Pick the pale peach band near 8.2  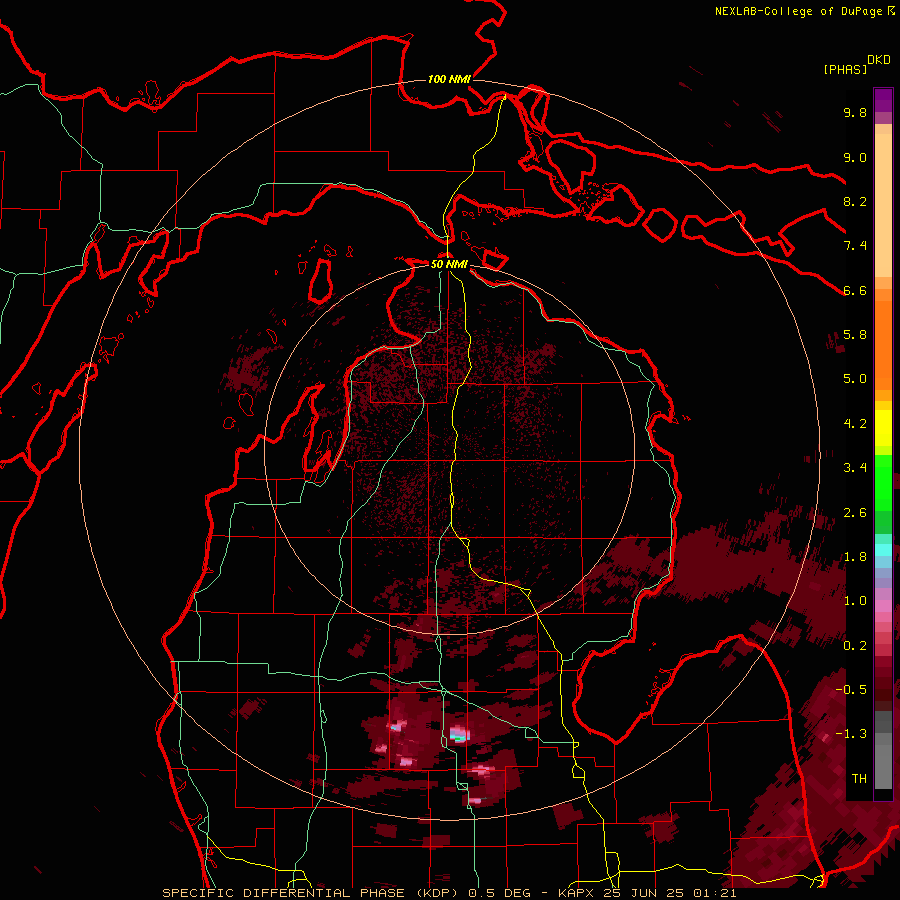click(883, 207)
